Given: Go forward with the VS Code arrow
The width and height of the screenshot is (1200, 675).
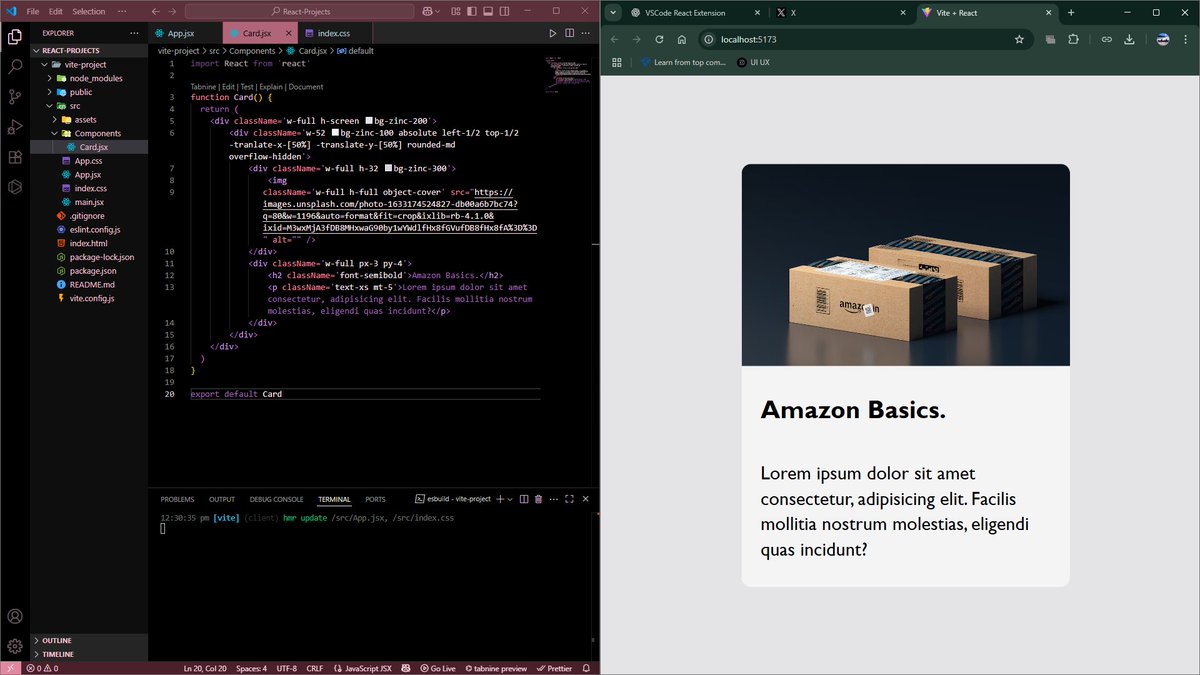Looking at the screenshot, I should [173, 12].
